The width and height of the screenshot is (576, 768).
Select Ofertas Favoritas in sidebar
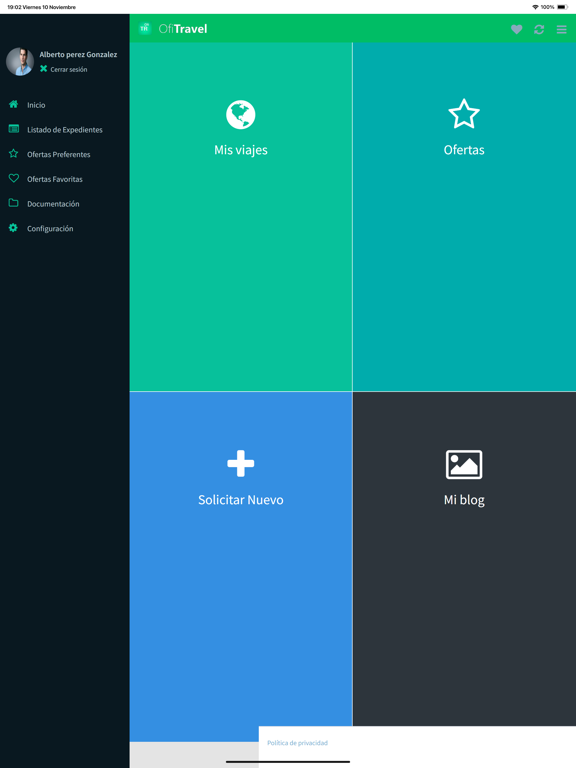55,179
